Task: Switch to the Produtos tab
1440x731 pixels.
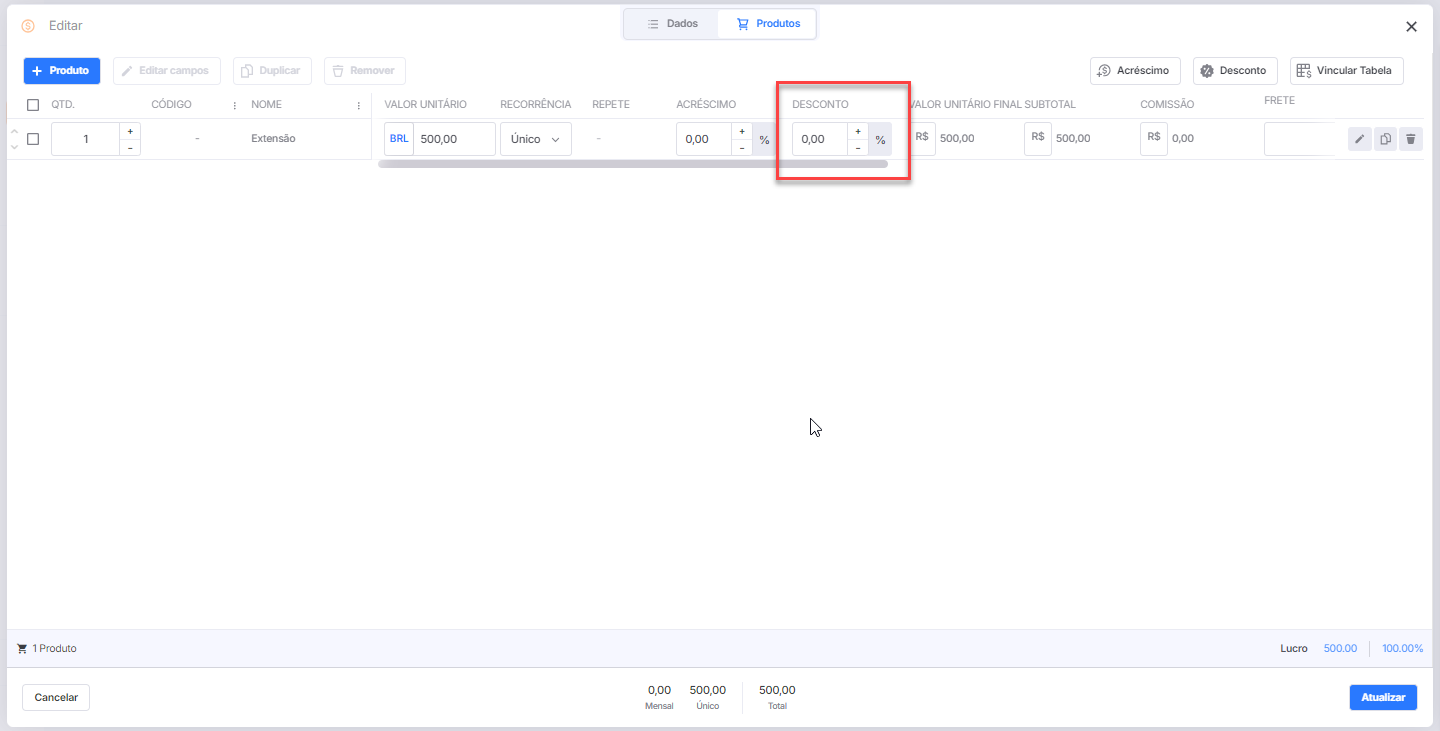Action: [x=767, y=23]
